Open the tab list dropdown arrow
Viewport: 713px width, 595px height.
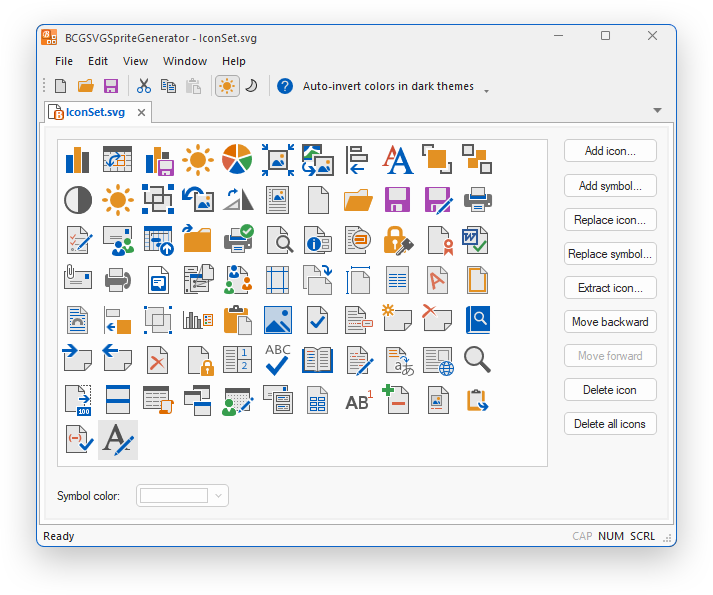click(657, 111)
